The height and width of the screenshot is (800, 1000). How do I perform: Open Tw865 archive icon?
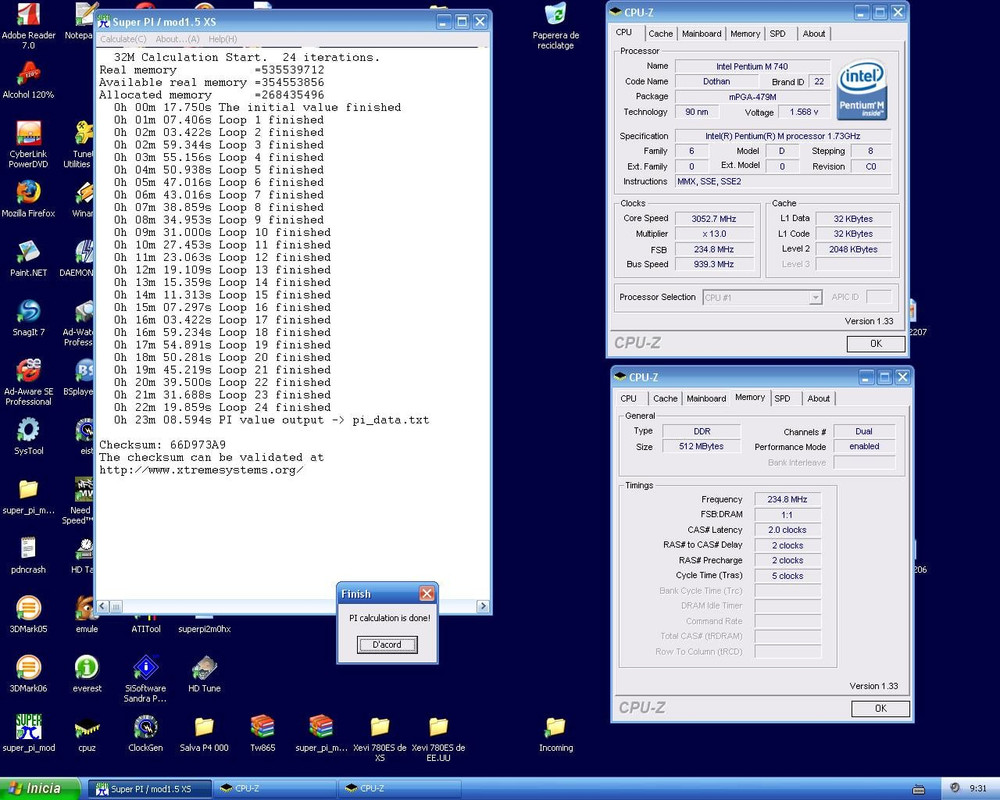pos(262,734)
